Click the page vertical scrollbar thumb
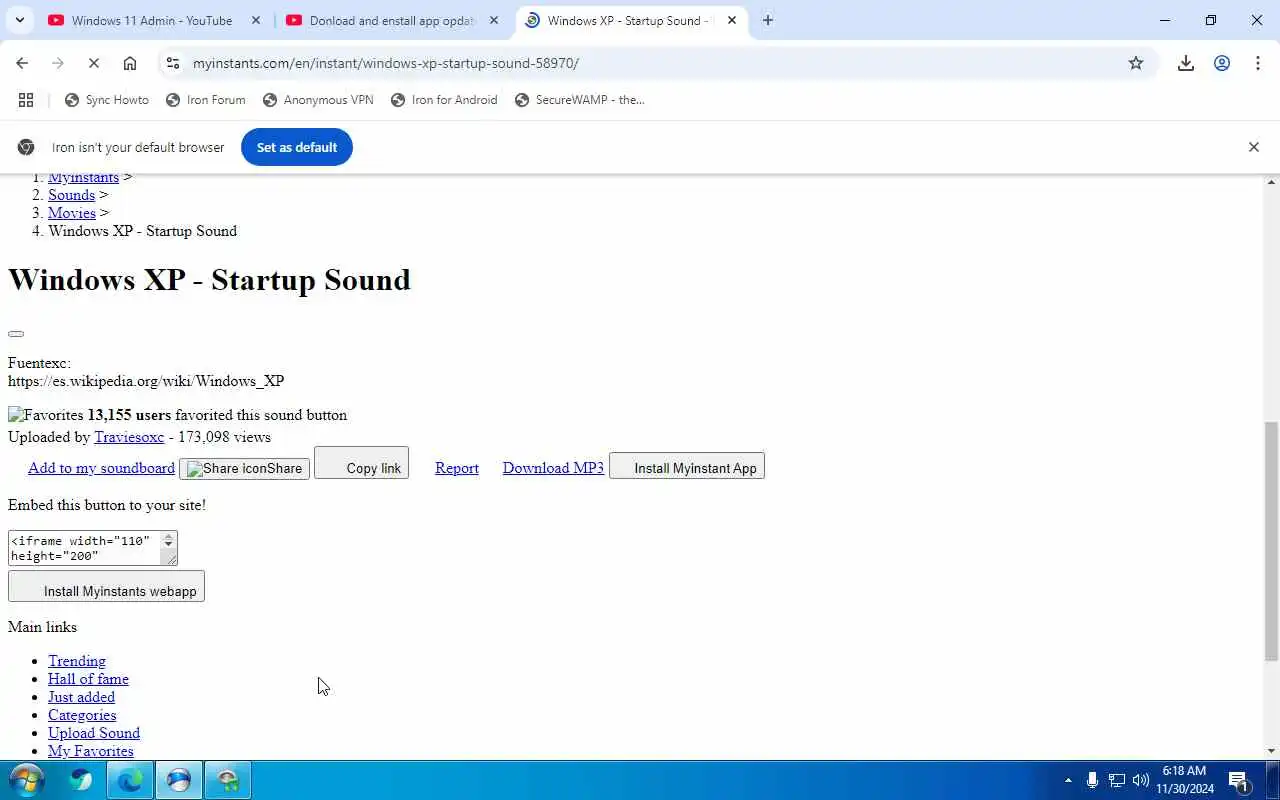 (x=1271, y=541)
